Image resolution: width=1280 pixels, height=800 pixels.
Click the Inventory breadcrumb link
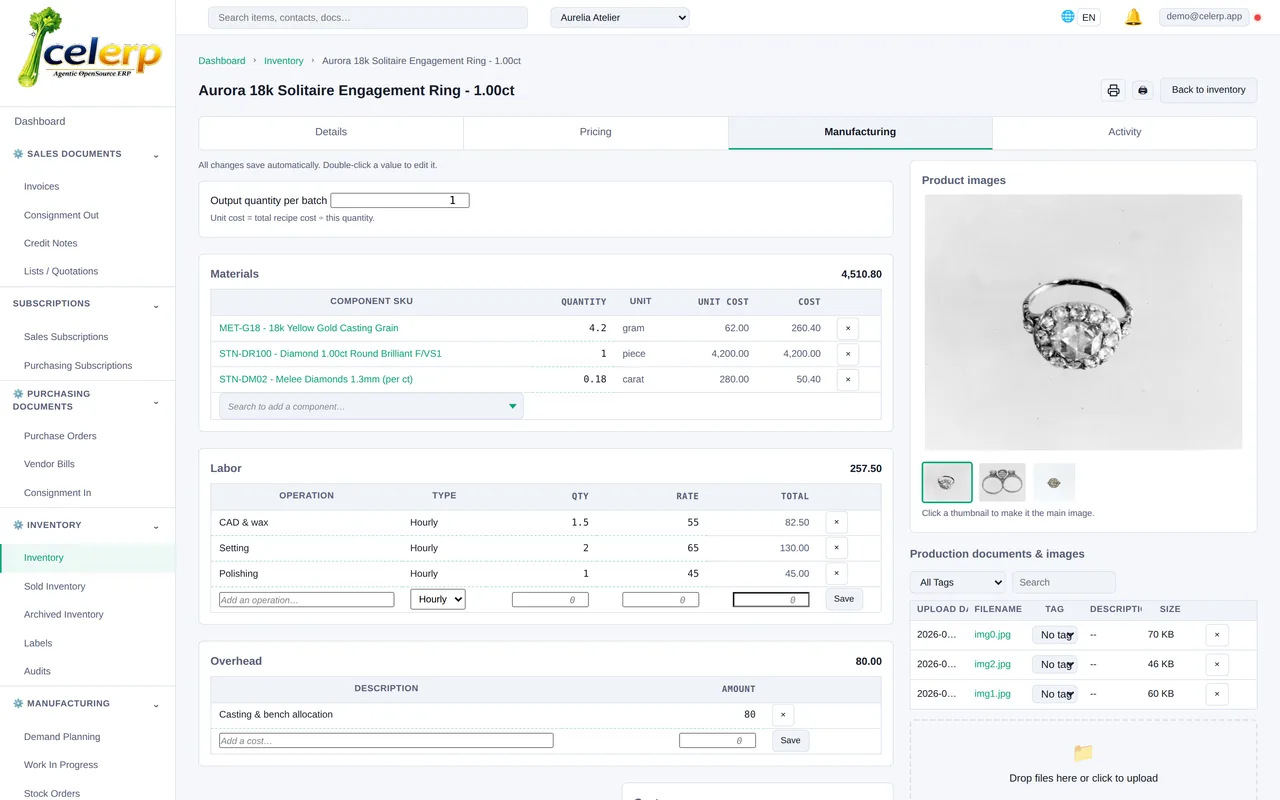coord(284,61)
